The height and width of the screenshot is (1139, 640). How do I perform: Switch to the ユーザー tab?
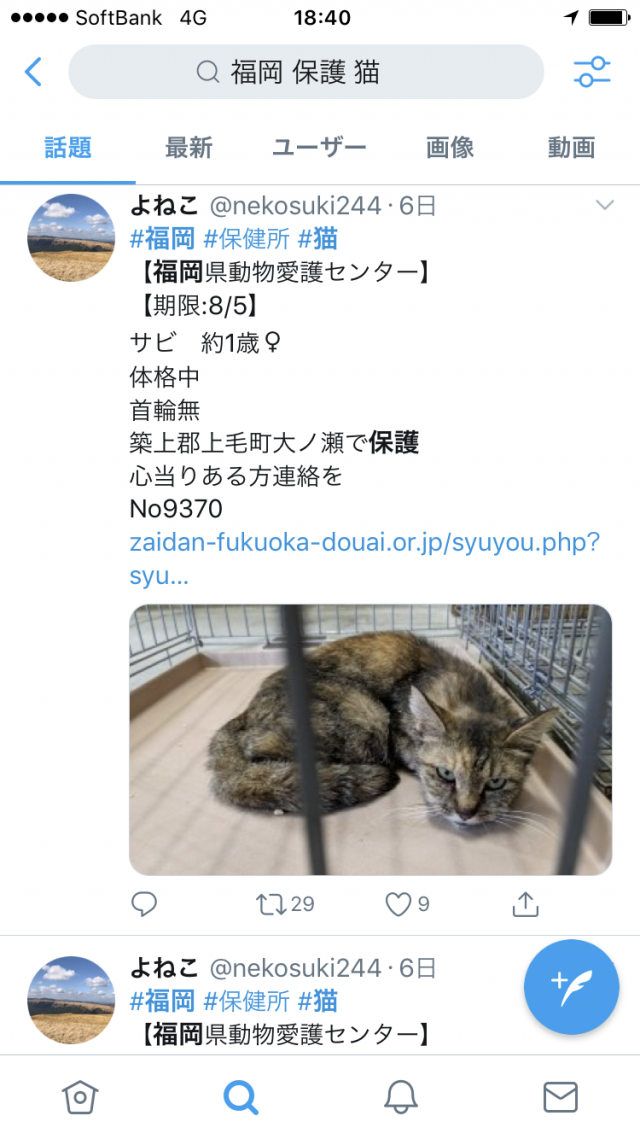[x=320, y=147]
